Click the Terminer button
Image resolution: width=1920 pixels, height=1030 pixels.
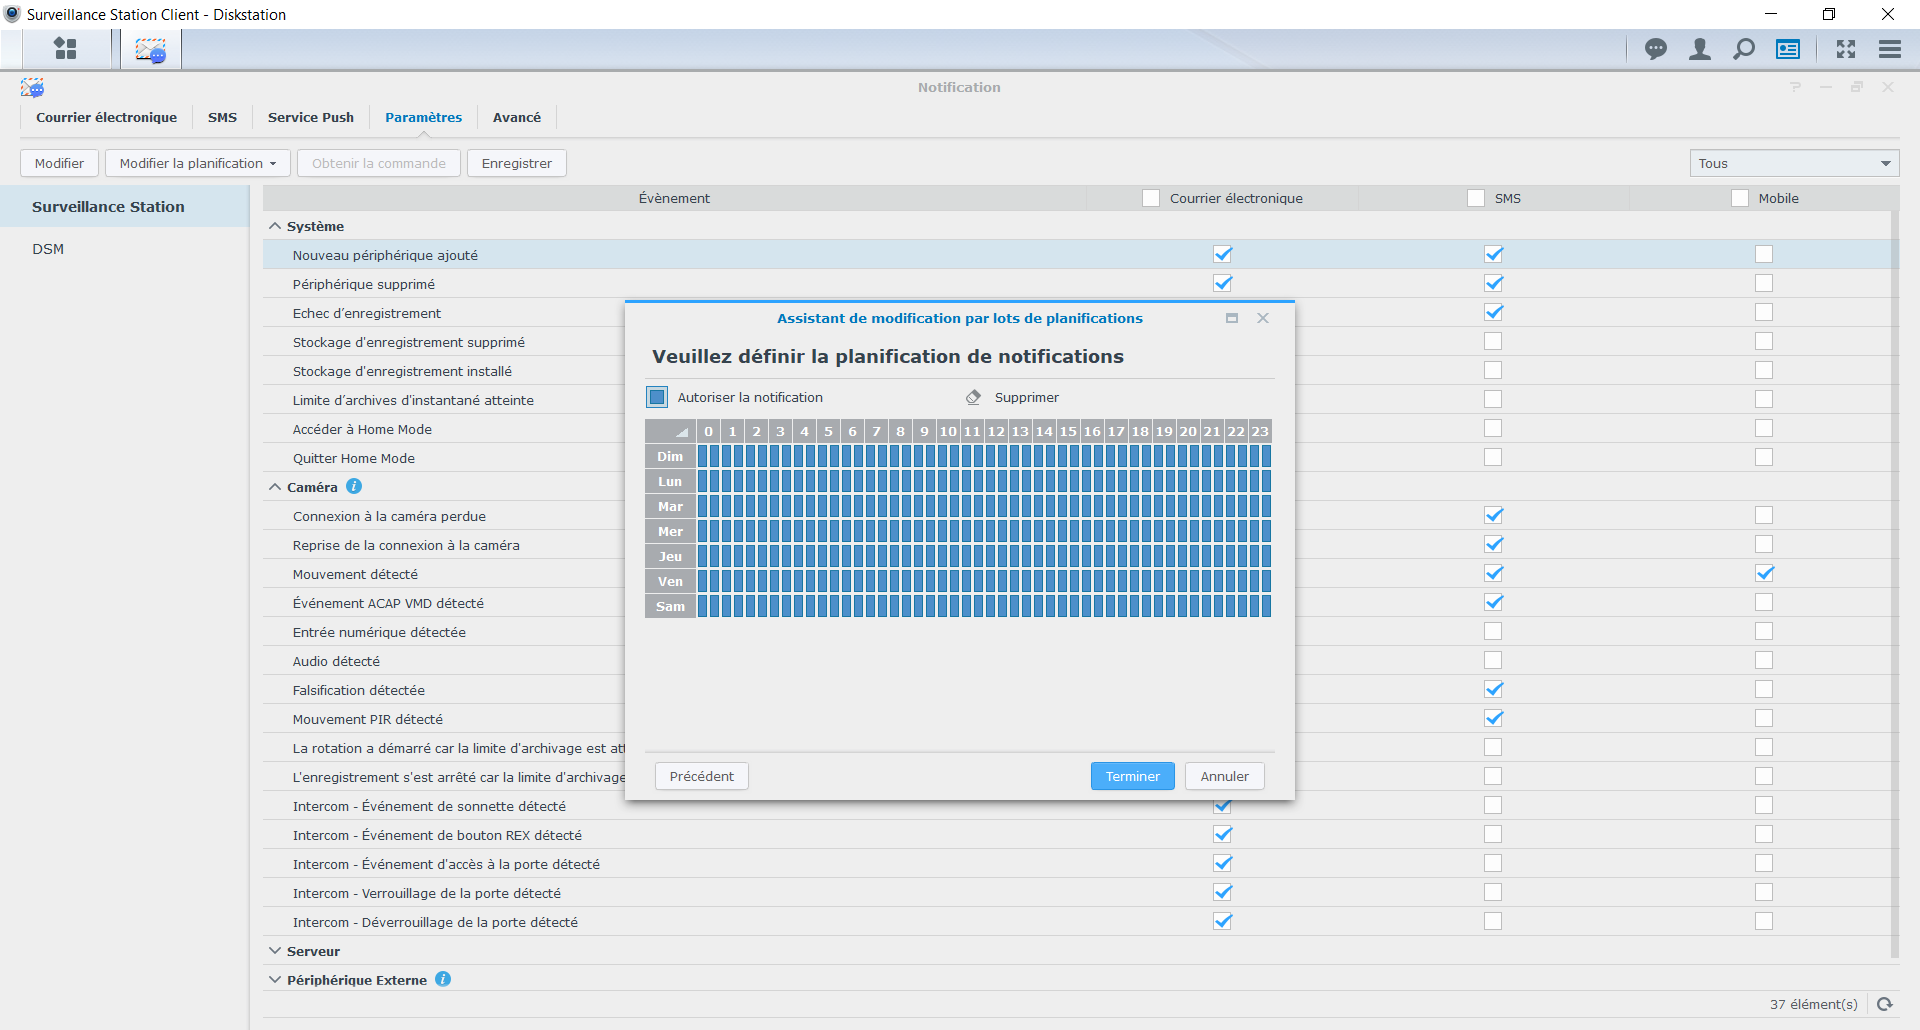point(1132,777)
